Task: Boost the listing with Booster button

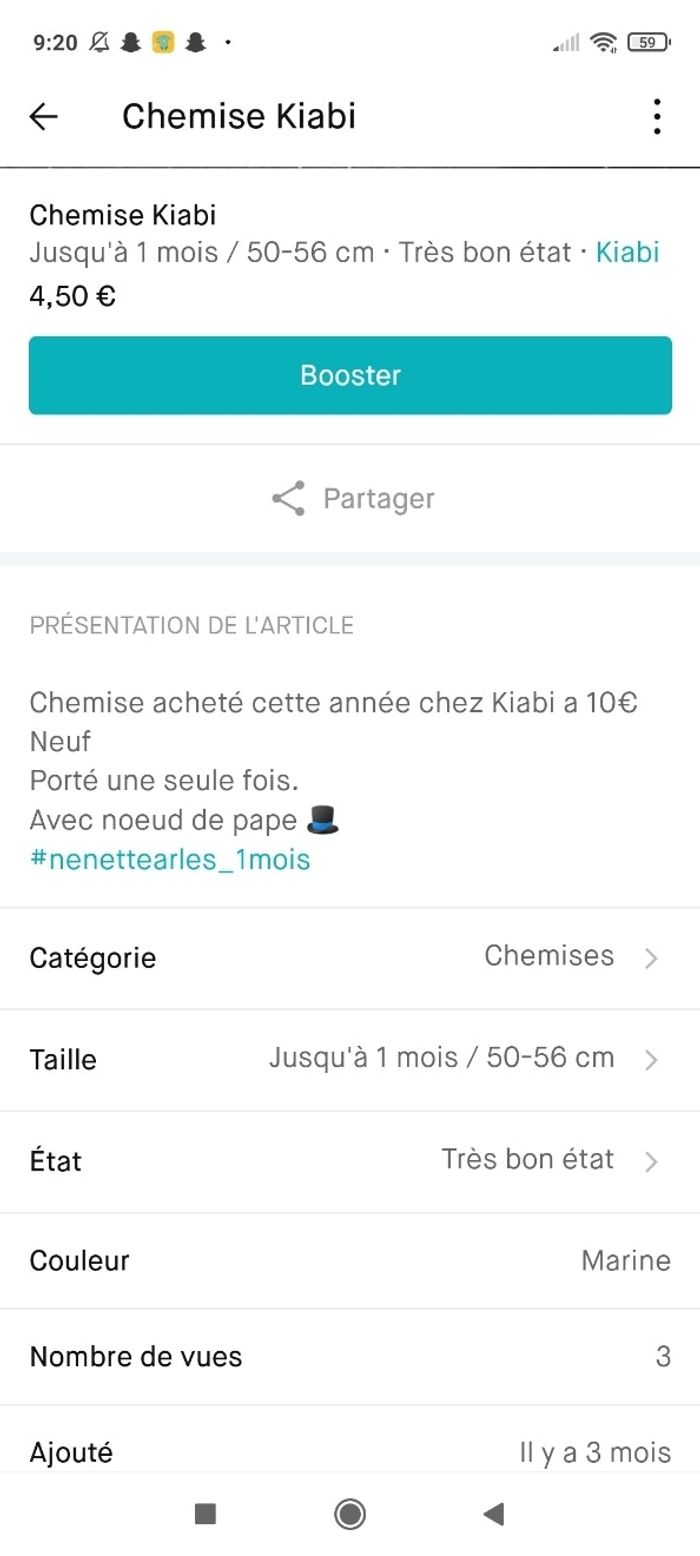Action: tap(350, 375)
